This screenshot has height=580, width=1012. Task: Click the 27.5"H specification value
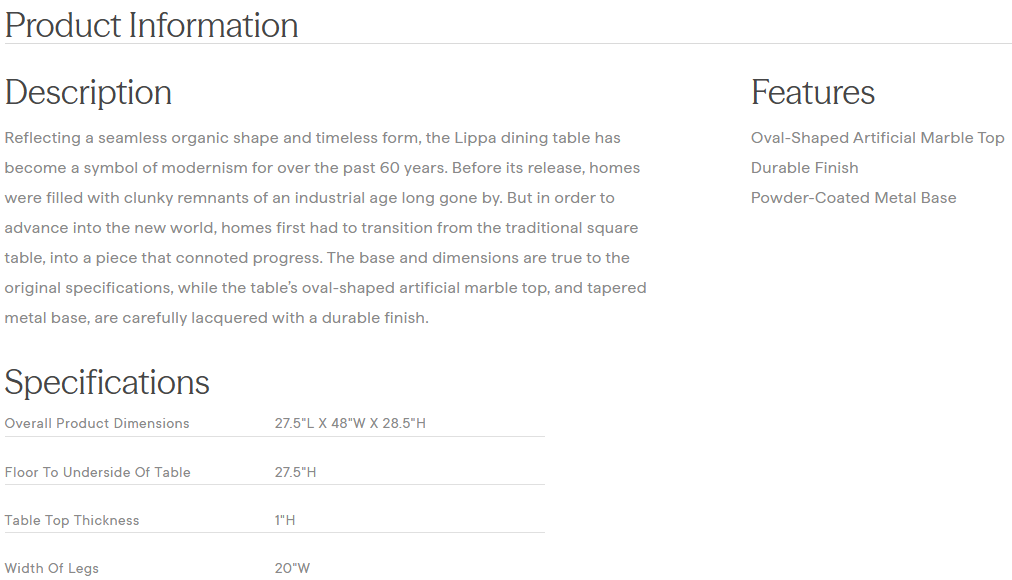click(x=295, y=472)
